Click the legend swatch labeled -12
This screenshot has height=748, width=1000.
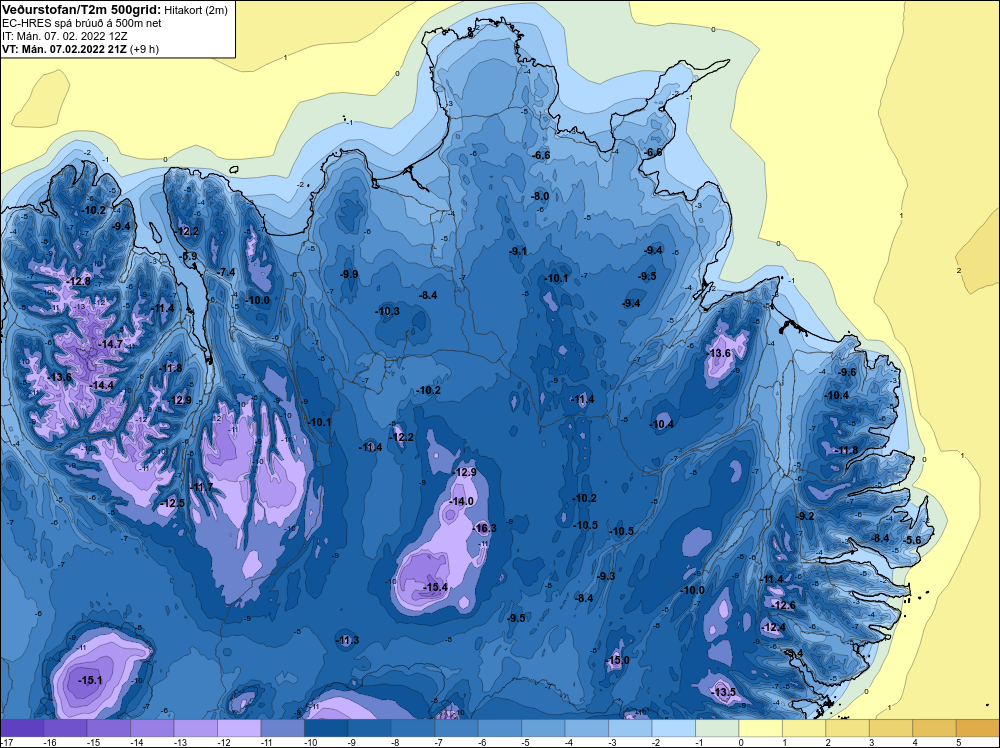239,728
